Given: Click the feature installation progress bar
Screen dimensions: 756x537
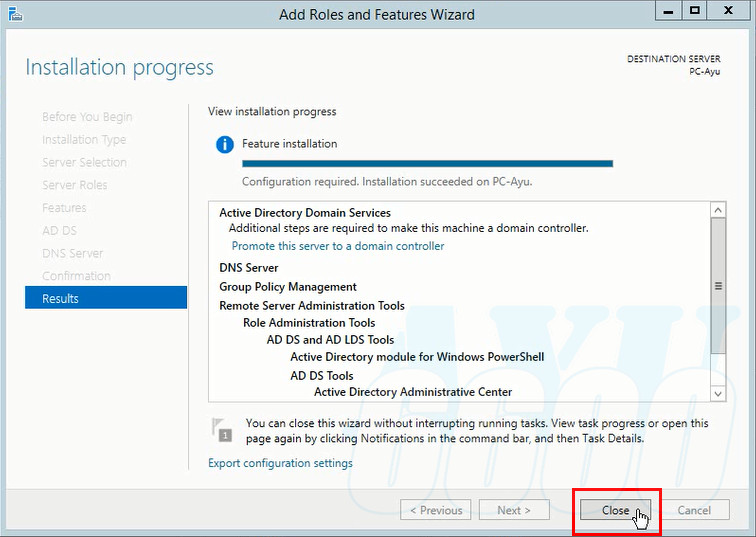Looking at the screenshot, I should point(427,163).
